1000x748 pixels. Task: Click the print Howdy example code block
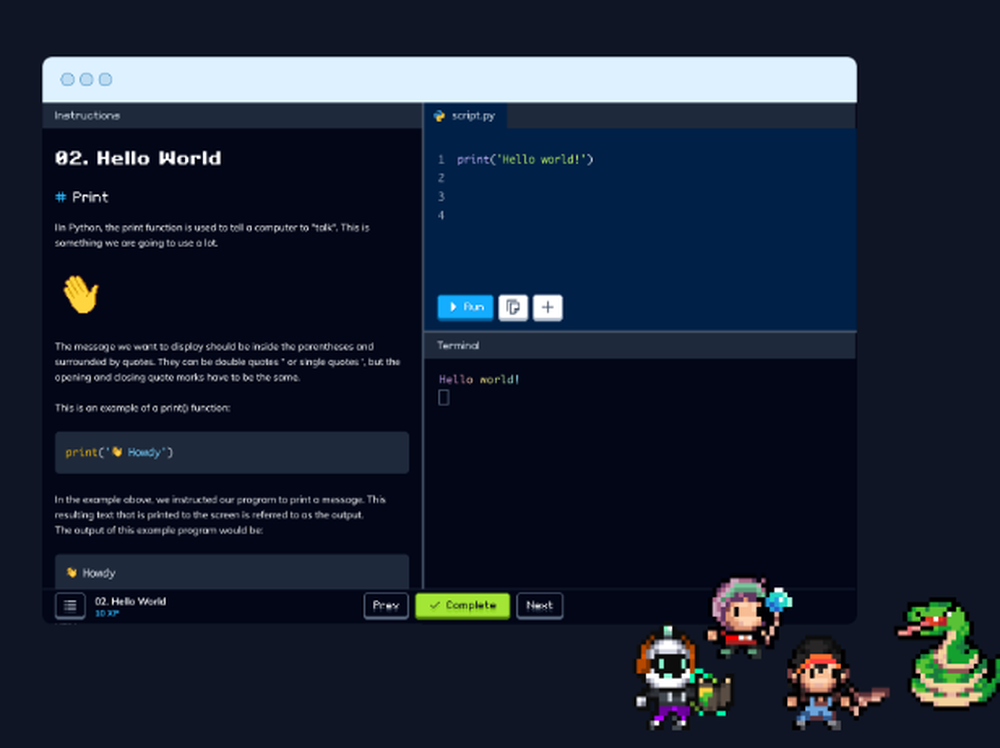coord(232,453)
